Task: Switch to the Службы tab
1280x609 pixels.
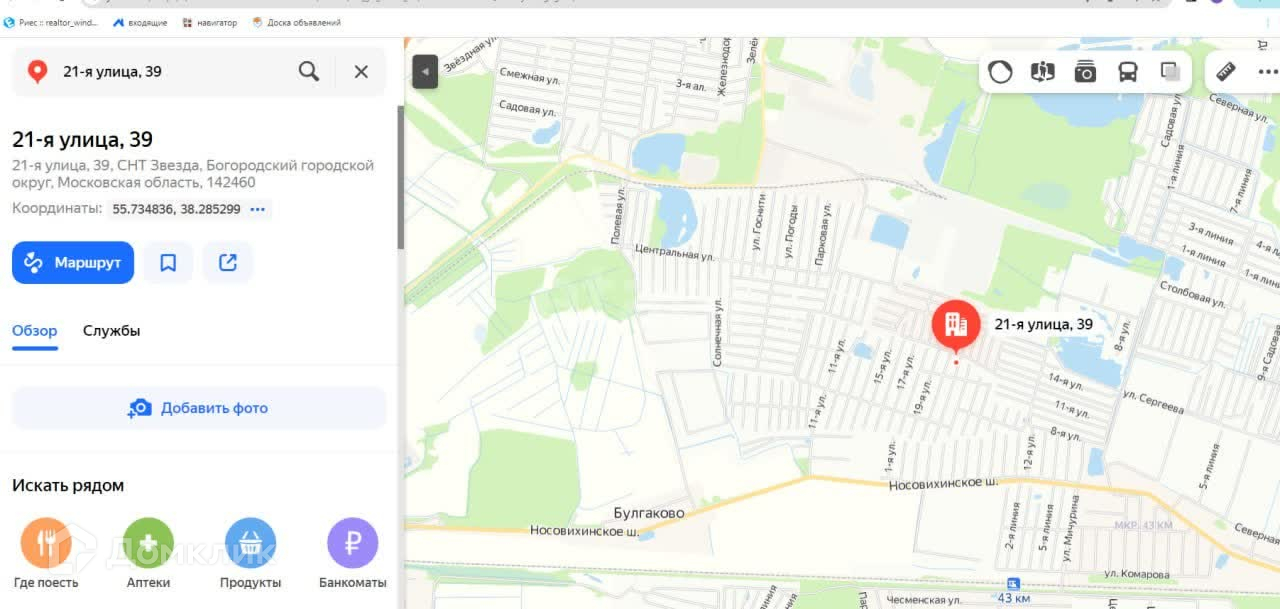Action: pyautogui.click(x=111, y=331)
